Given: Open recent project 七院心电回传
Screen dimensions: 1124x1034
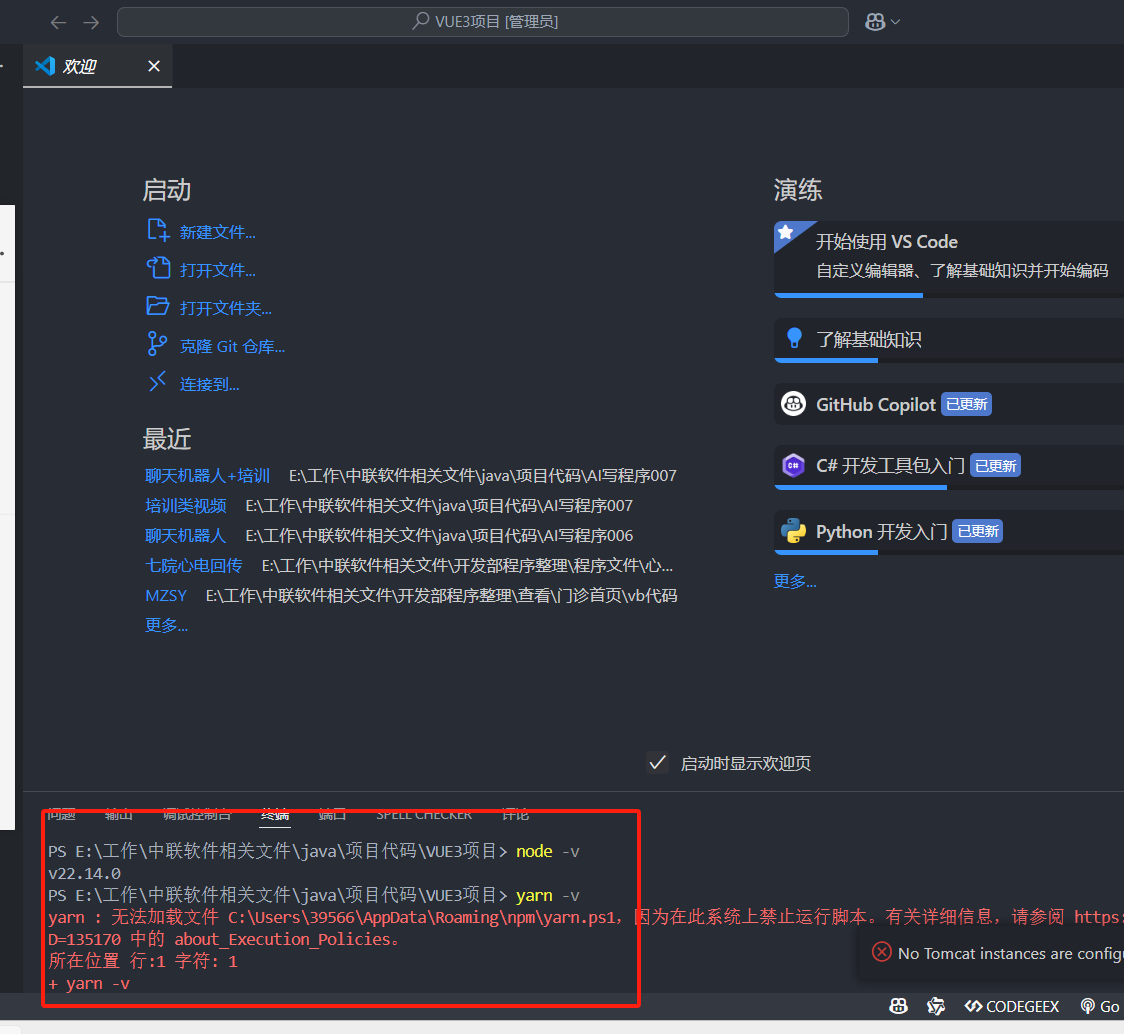Looking at the screenshot, I should click(x=194, y=566).
